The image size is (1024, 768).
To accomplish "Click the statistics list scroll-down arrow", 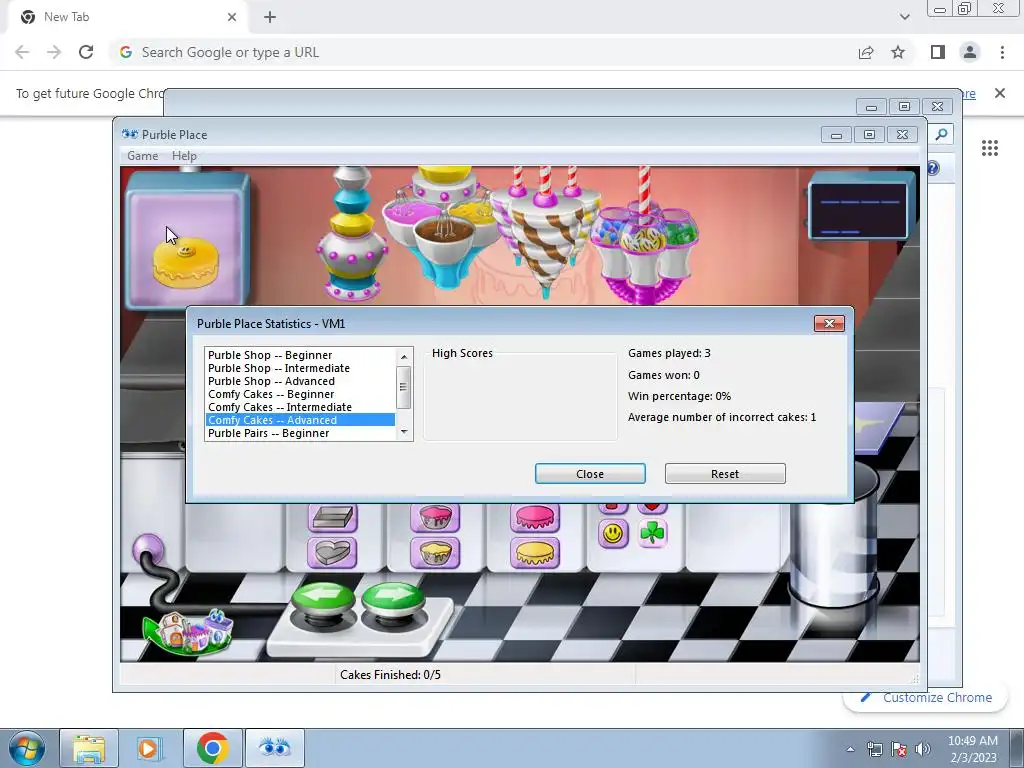I will [x=404, y=432].
